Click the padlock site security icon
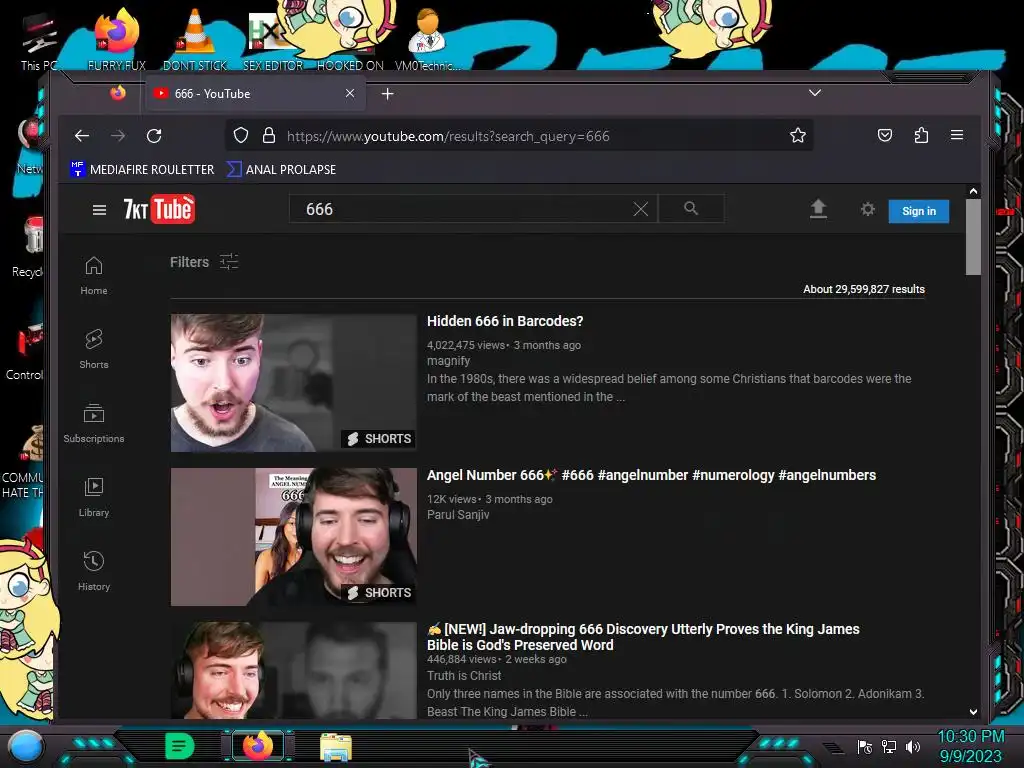 [x=268, y=136]
